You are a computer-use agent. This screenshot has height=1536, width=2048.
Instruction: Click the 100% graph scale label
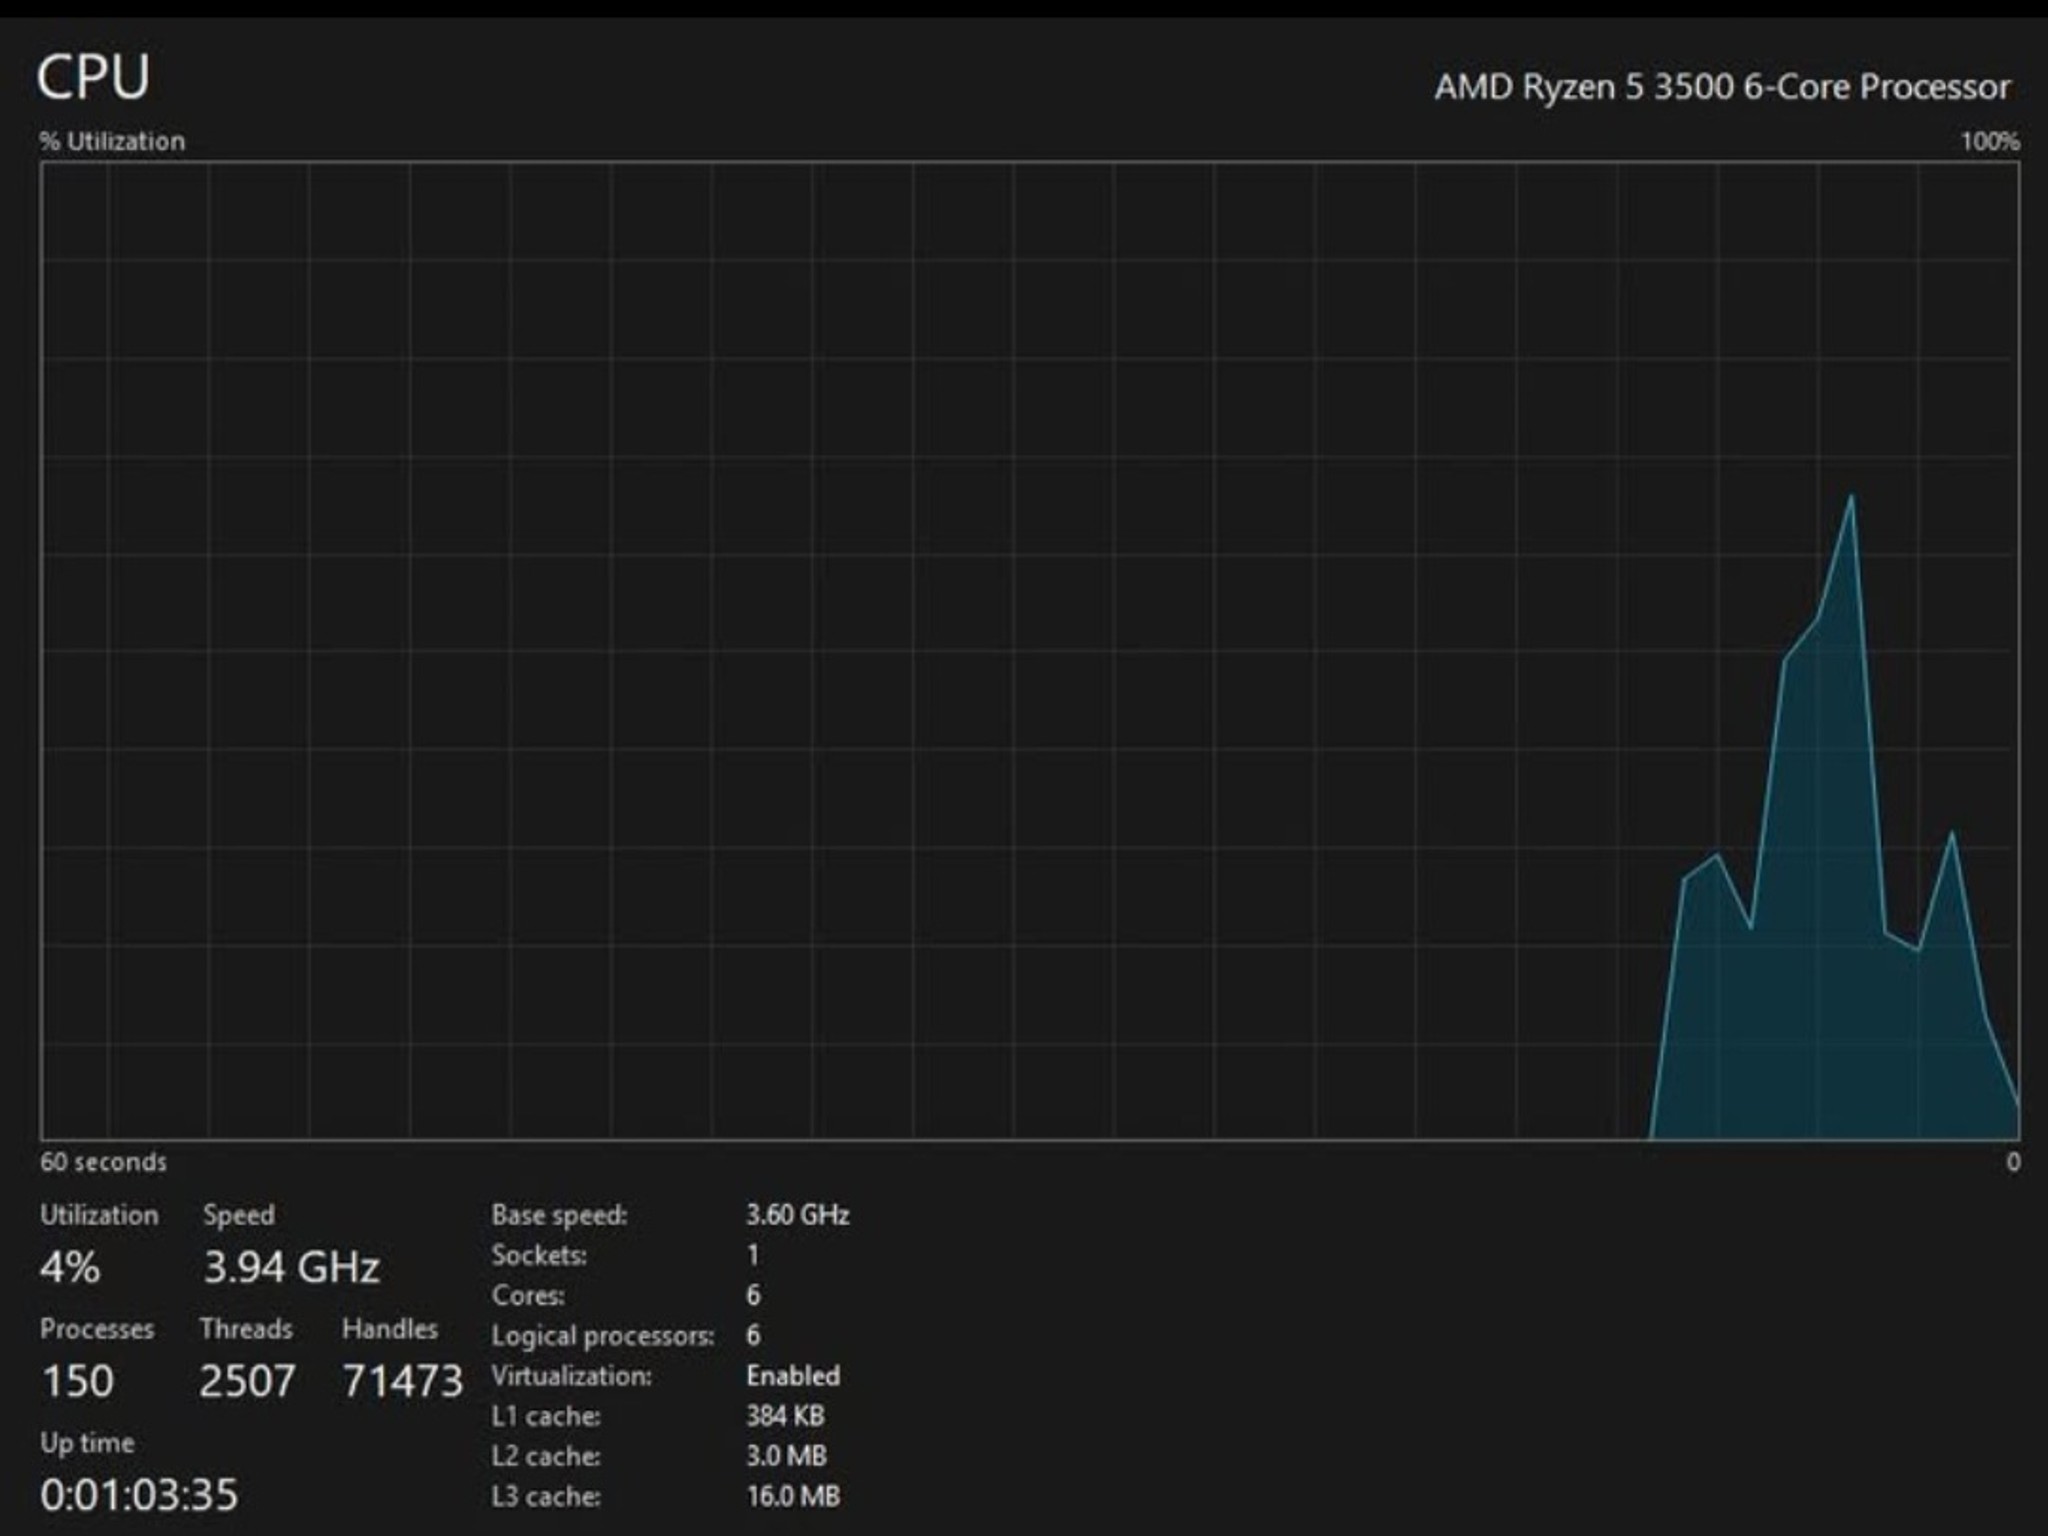point(1990,141)
